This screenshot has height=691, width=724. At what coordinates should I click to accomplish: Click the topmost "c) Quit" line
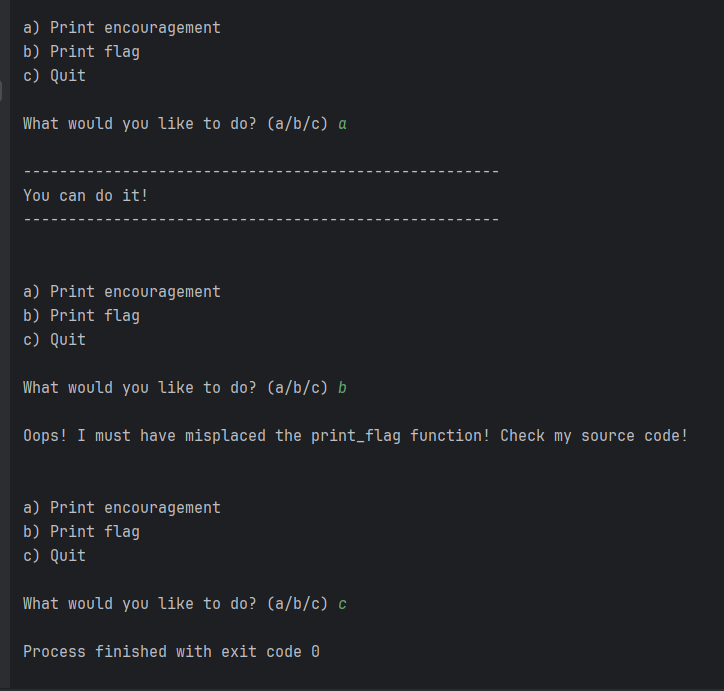(x=54, y=76)
